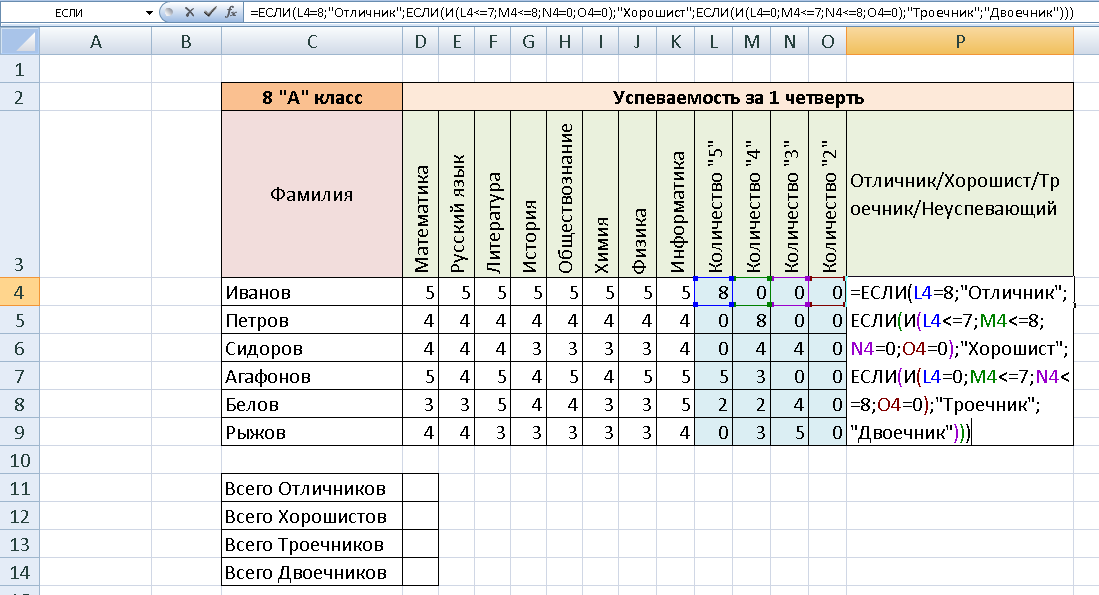The width and height of the screenshot is (1099, 595).
Task: Select the Успеваемость за 1 четверть header cell
Action: [737, 97]
